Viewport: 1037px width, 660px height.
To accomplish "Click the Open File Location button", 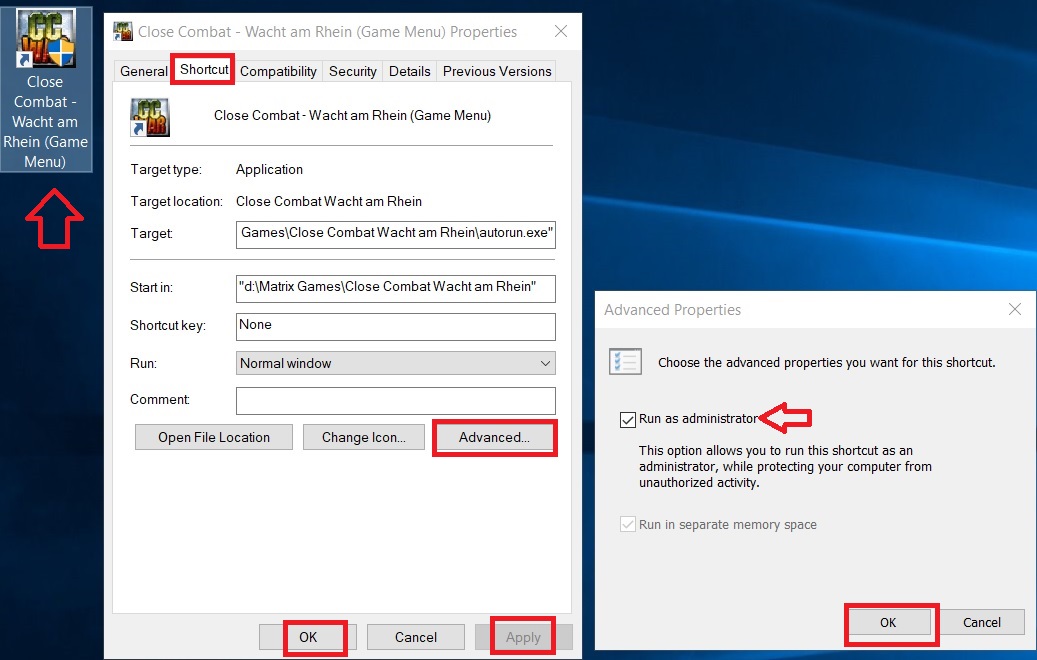I will [214, 437].
